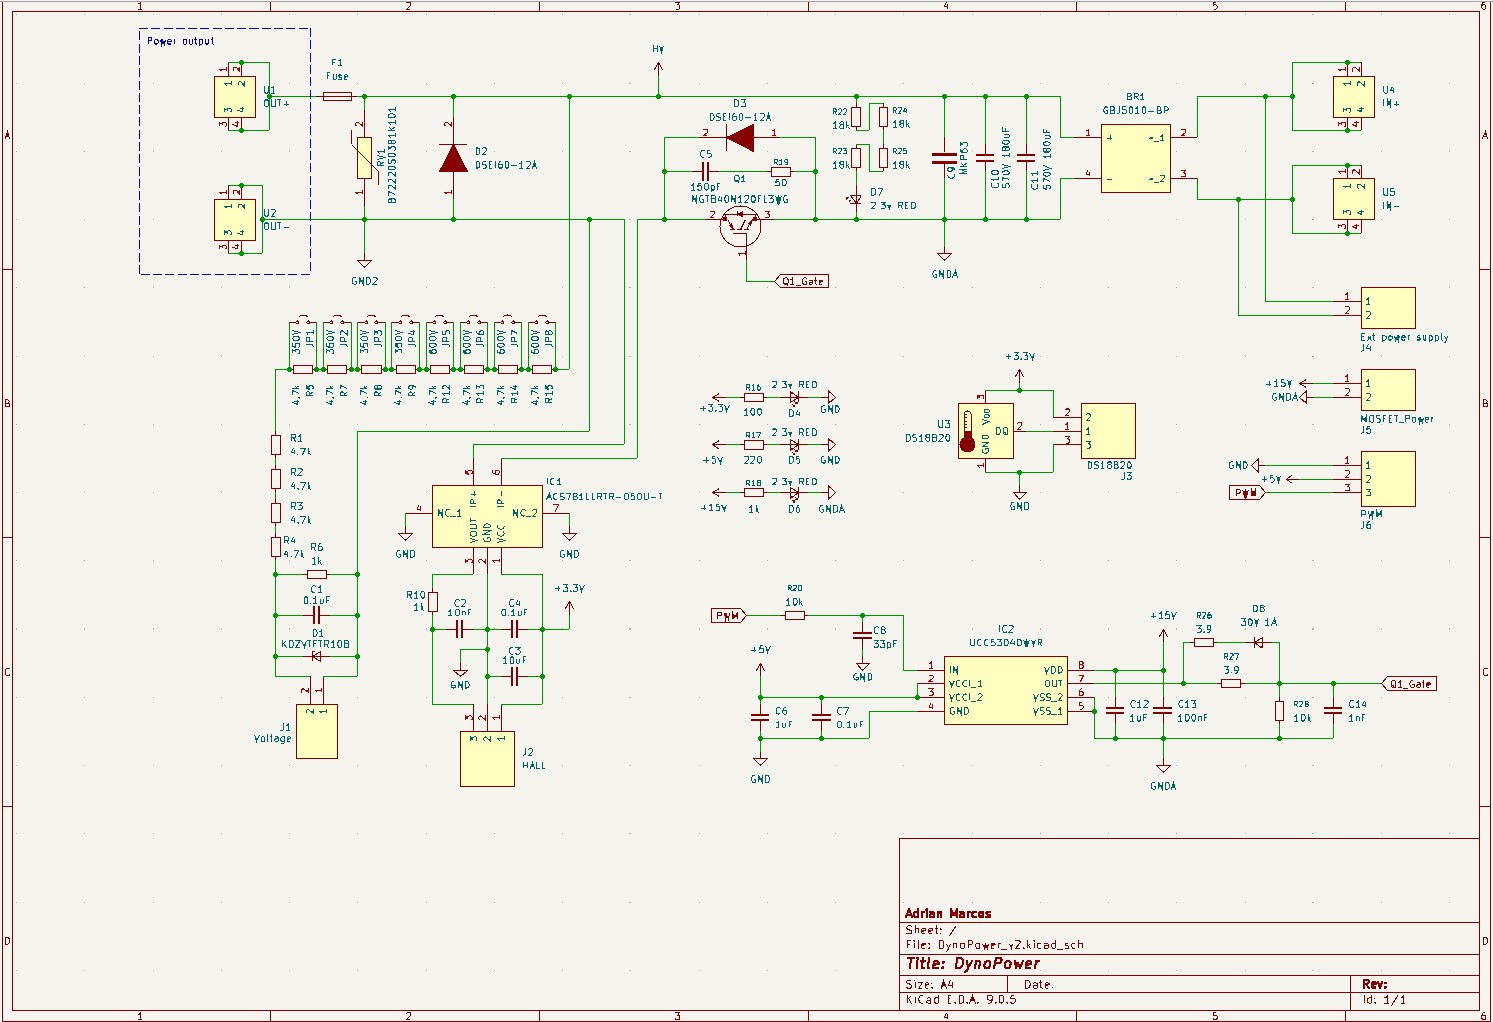This screenshot has width=1493, height=1022.
Task: Select the D7 red LED symbol
Action: 855,200
